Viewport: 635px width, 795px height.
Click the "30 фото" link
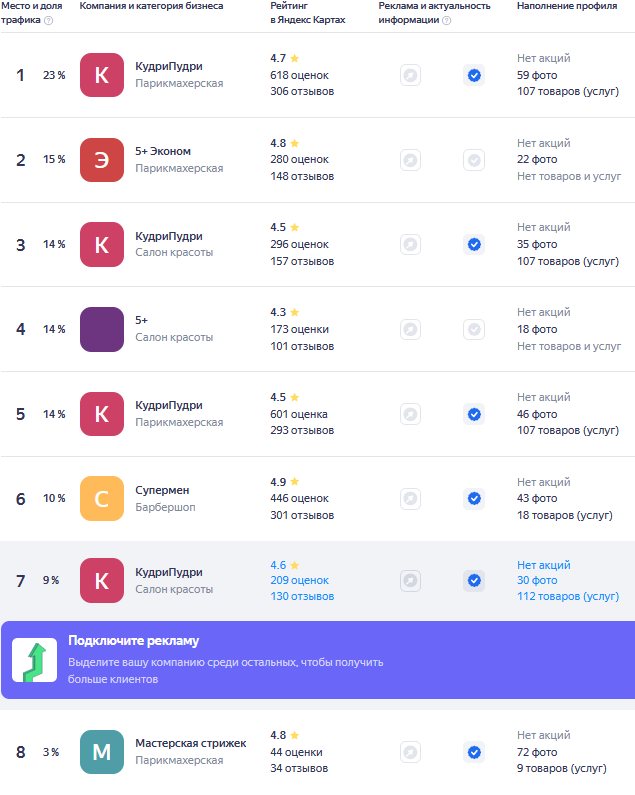pos(537,580)
